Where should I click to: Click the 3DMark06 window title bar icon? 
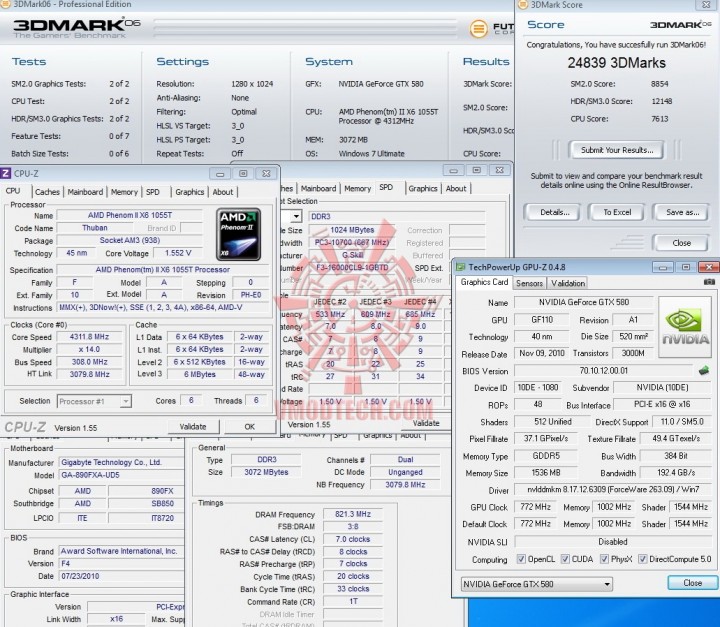tap(5, 4)
